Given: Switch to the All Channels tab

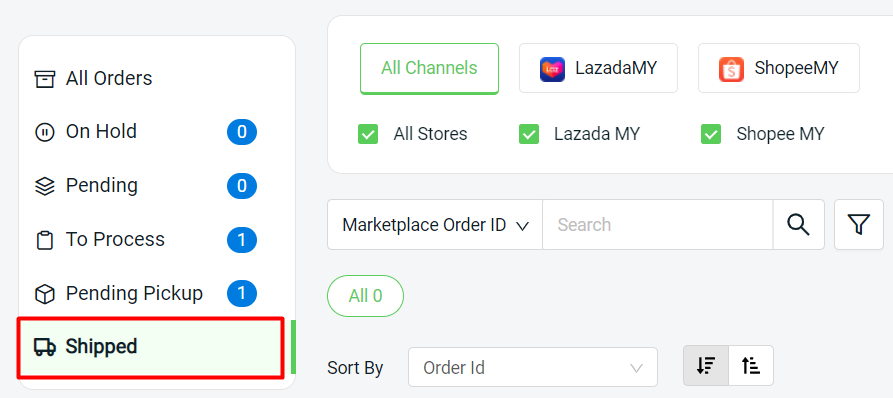Looking at the screenshot, I should tap(429, 68).
